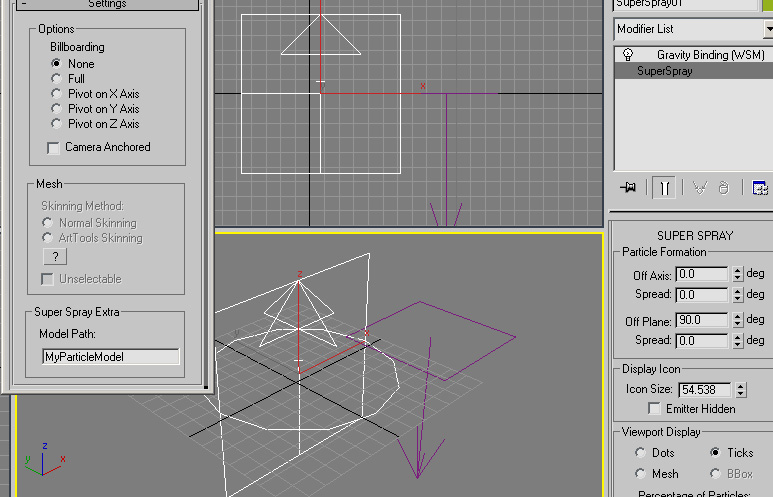Click the Pin Stack icon
The width and height of the screenshot is (773, 497).
click(x=628, y=187)
